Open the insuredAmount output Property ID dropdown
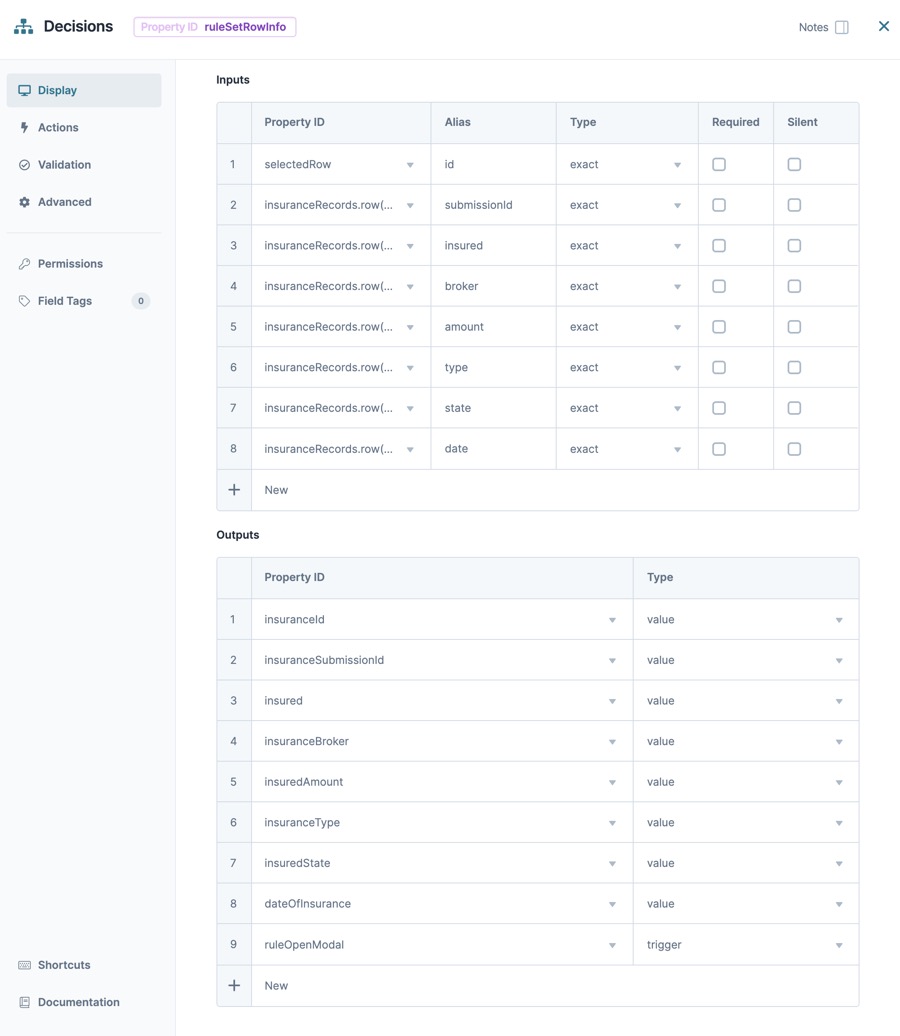 coord(442,782)
